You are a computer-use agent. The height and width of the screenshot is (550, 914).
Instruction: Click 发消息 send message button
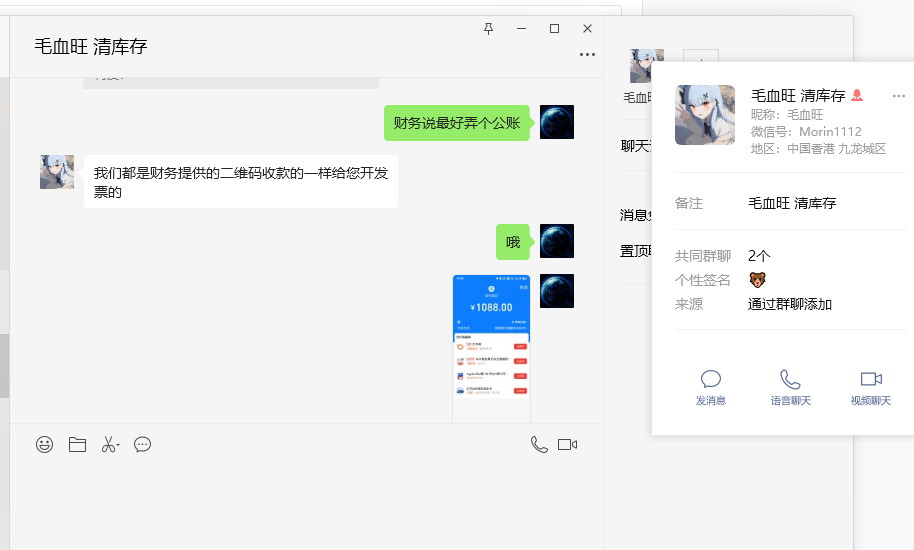(x=711, y=387)
